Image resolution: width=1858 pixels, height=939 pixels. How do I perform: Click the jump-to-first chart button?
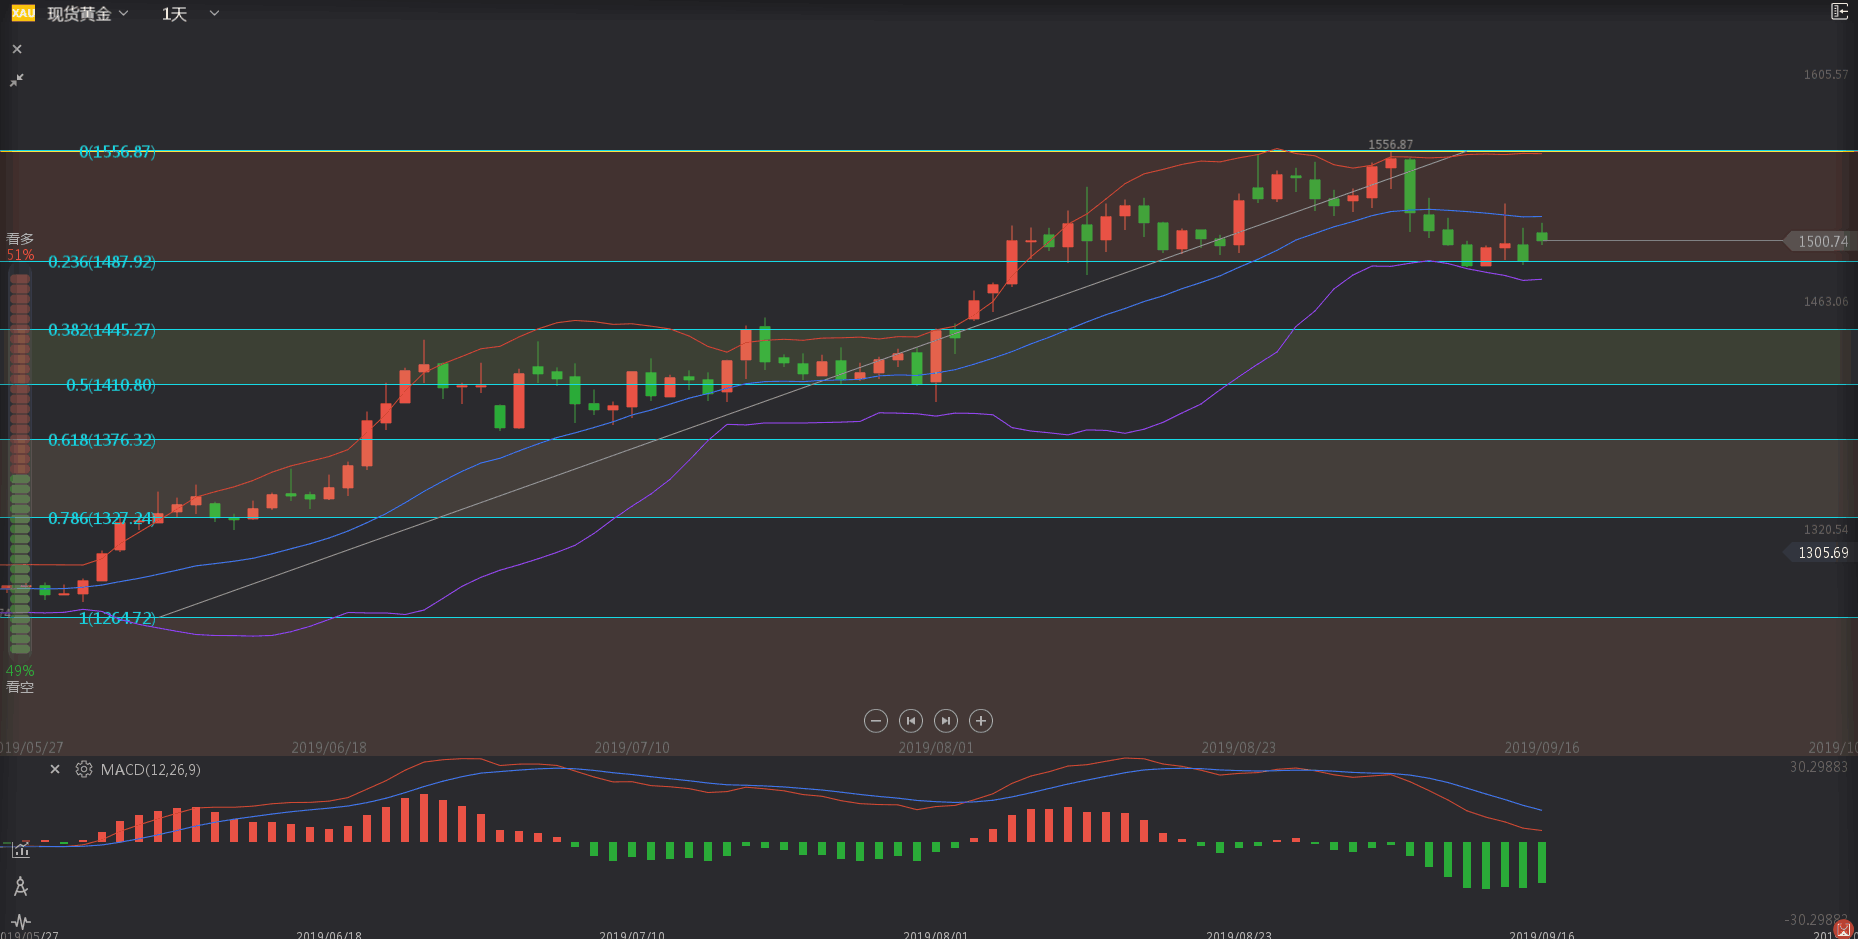tap(911, 721)
